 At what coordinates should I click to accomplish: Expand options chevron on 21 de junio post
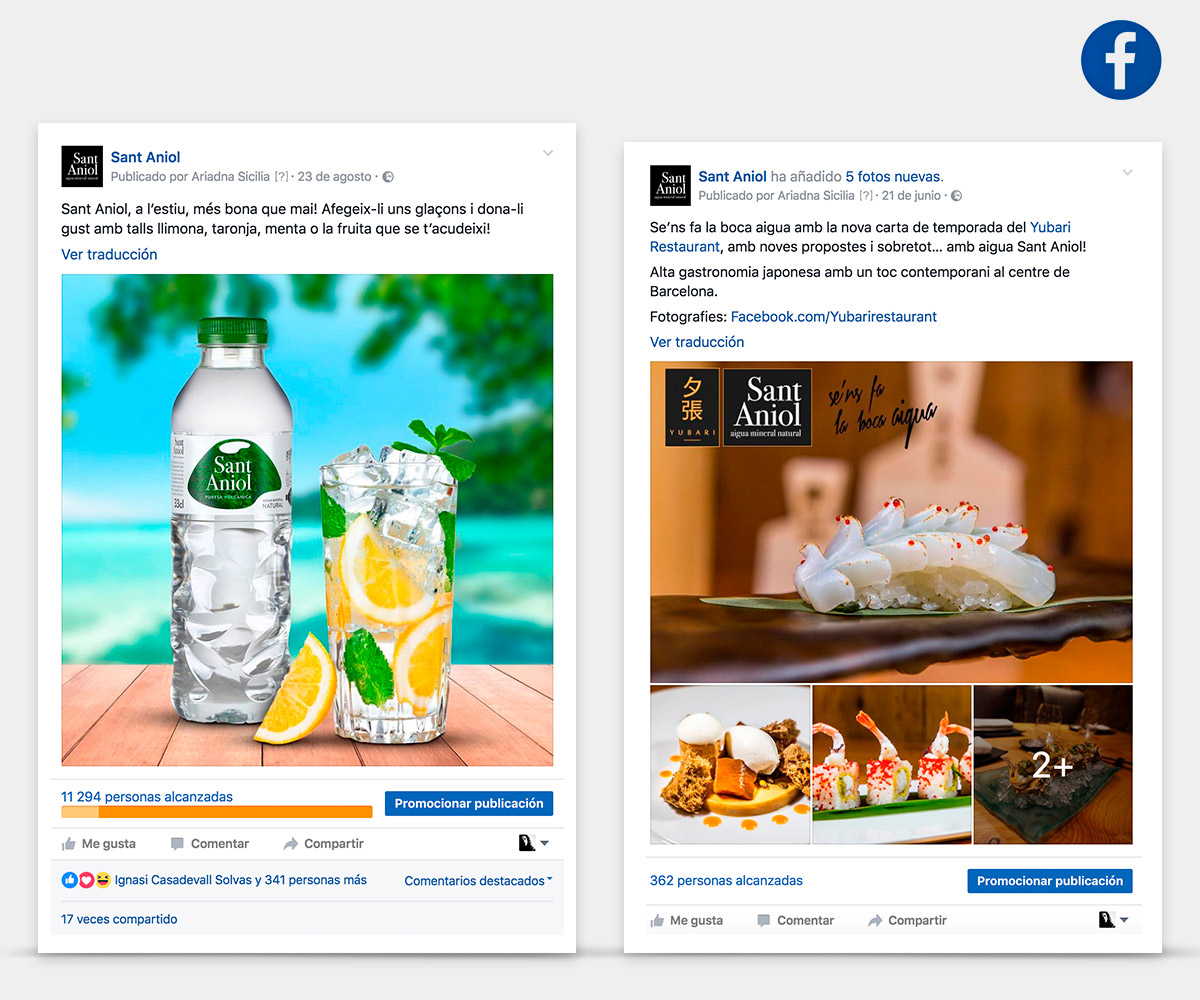[1127, 173]
